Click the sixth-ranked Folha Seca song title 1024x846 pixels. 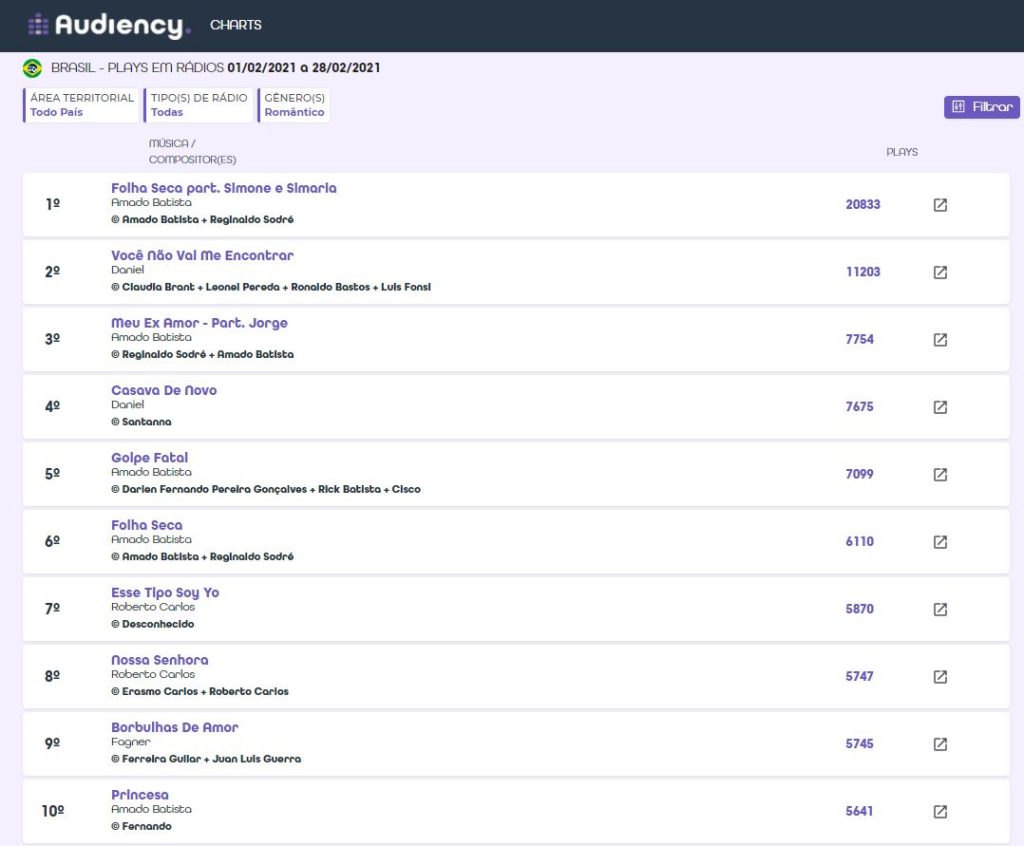146,525
